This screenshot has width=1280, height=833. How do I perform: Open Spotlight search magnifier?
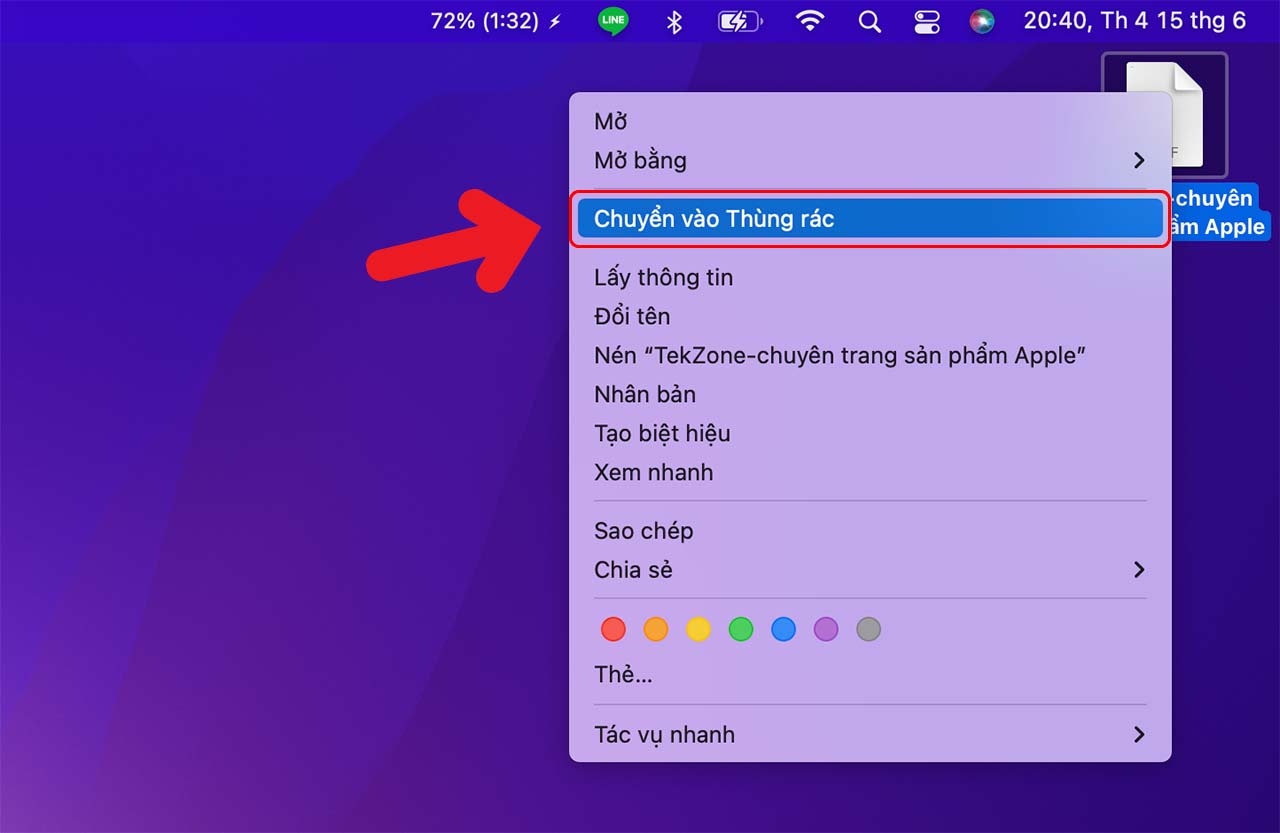(870, 21)
